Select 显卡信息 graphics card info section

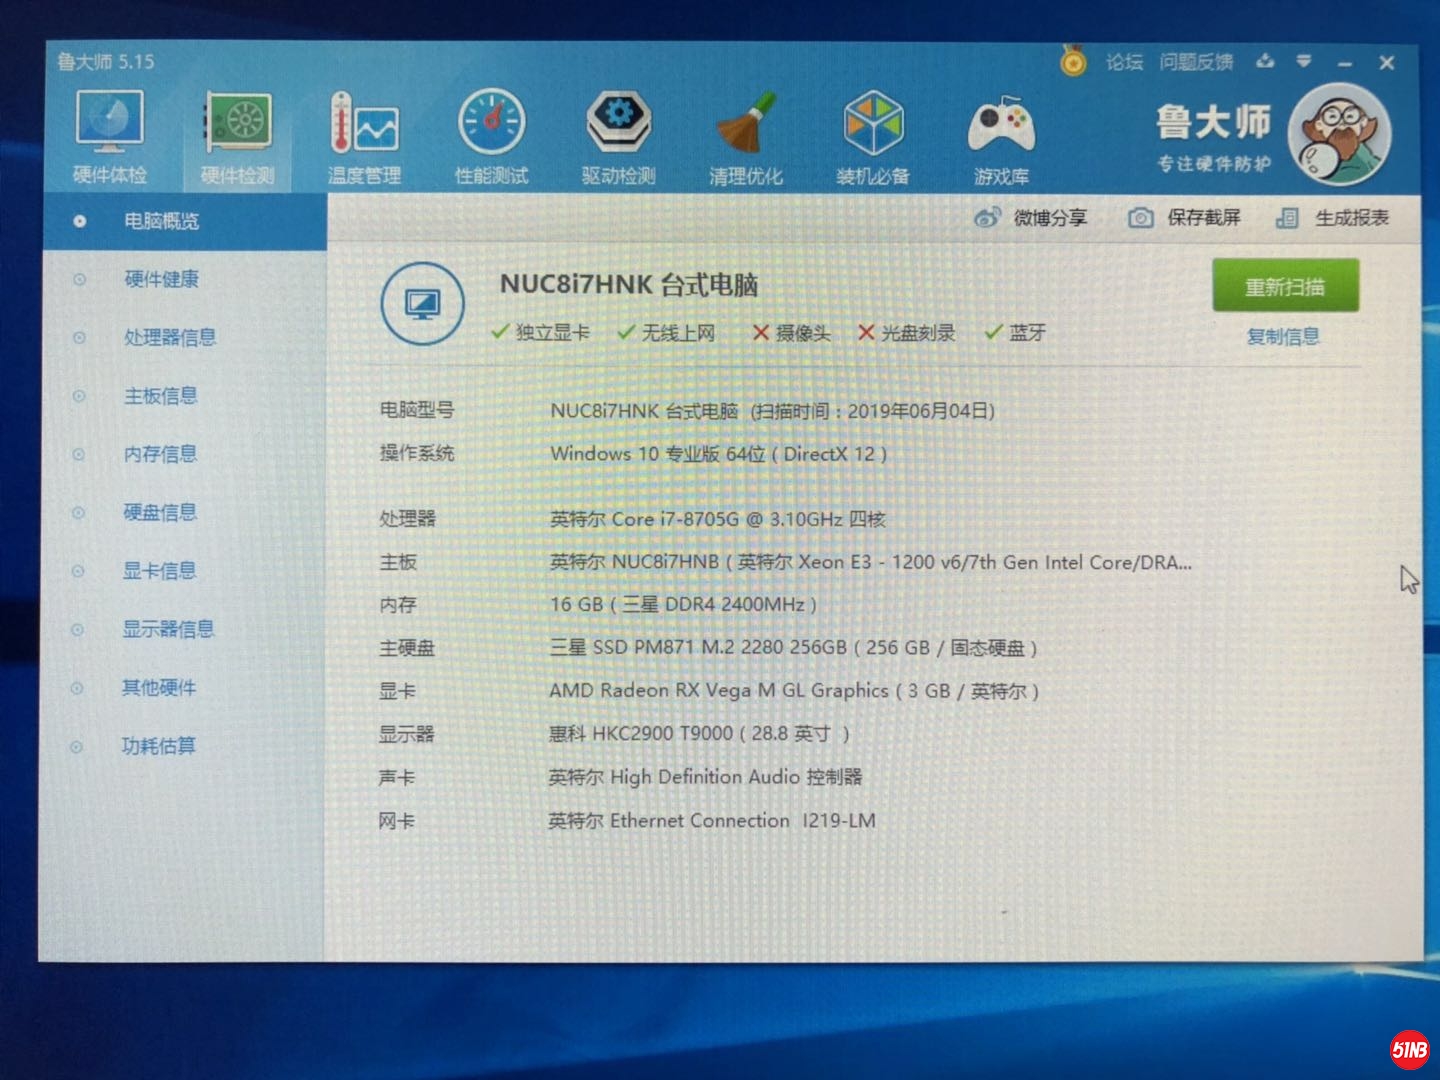pos(158,571)
